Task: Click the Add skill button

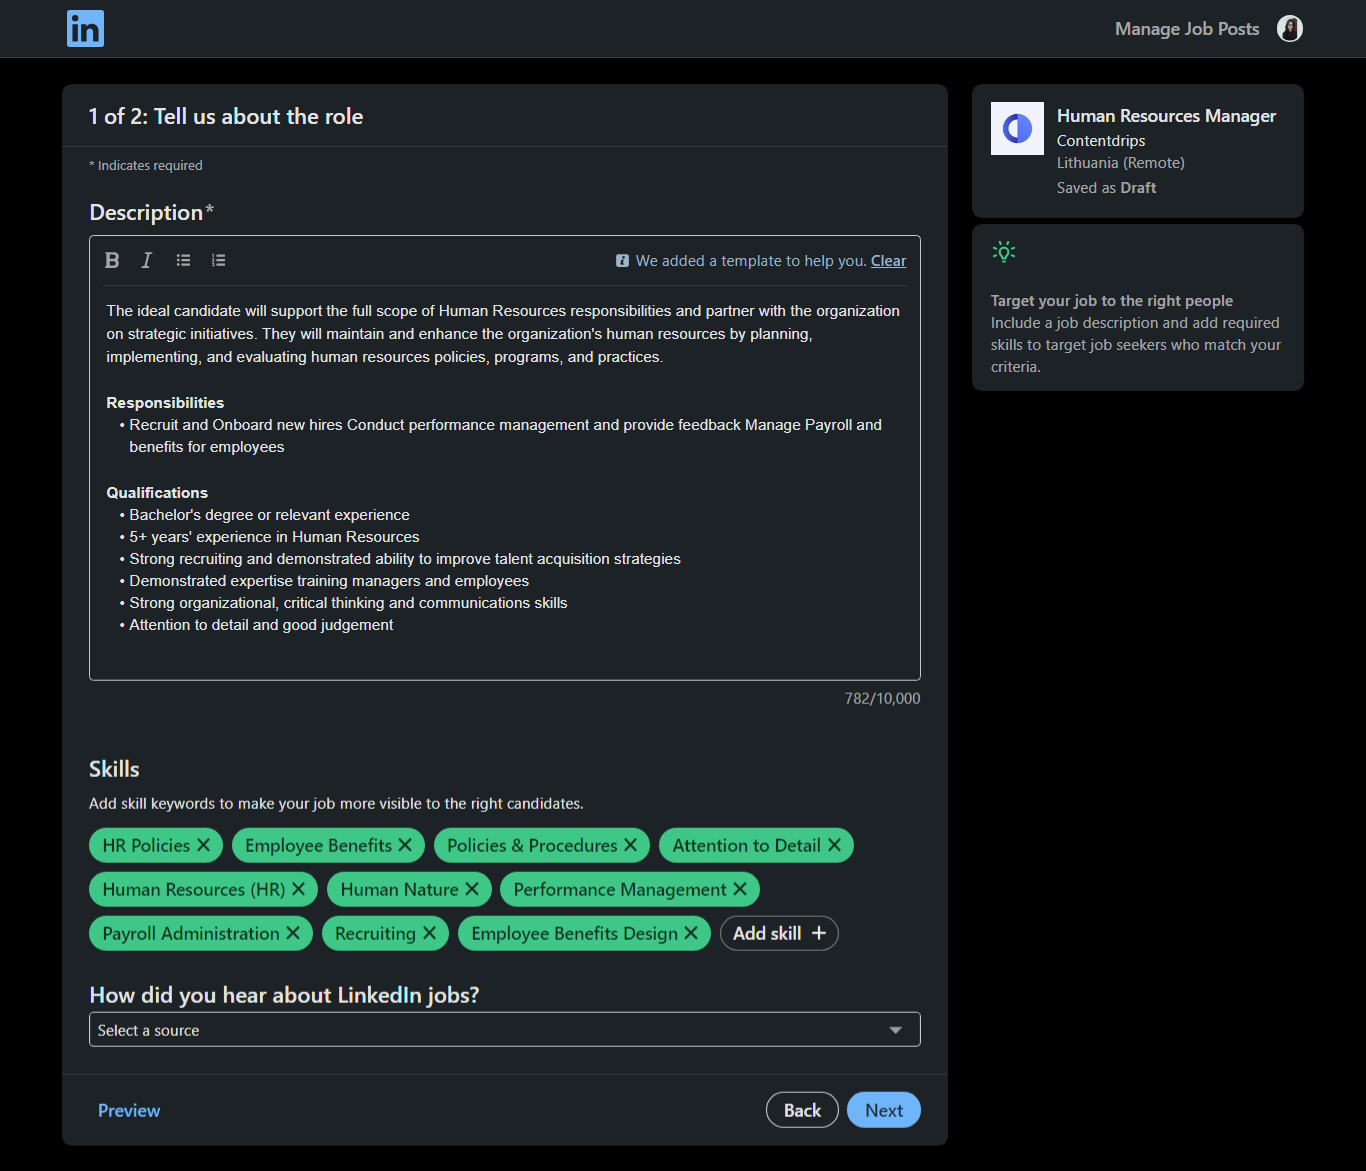Action: 779,933
